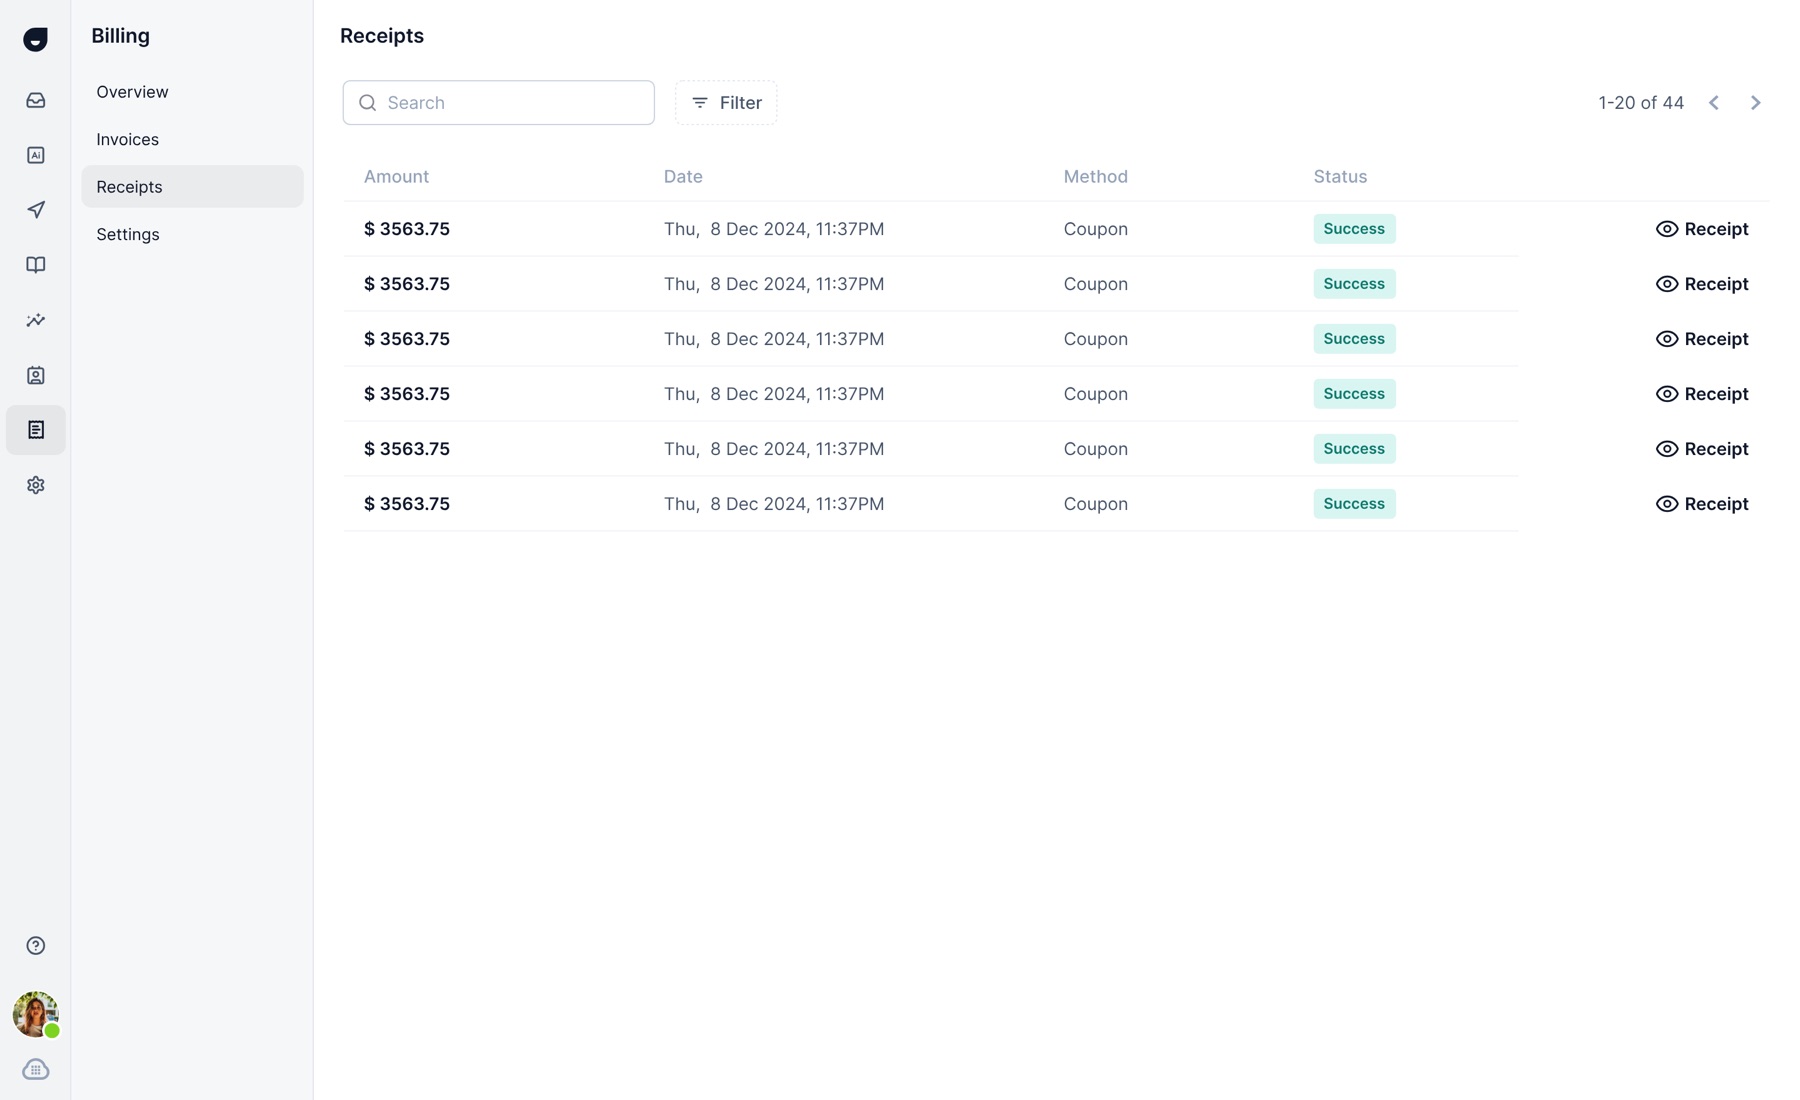Click the cloud icon below the avatar
The height and width of the screenshot is (1100, 1800).
pos(35,1070)
